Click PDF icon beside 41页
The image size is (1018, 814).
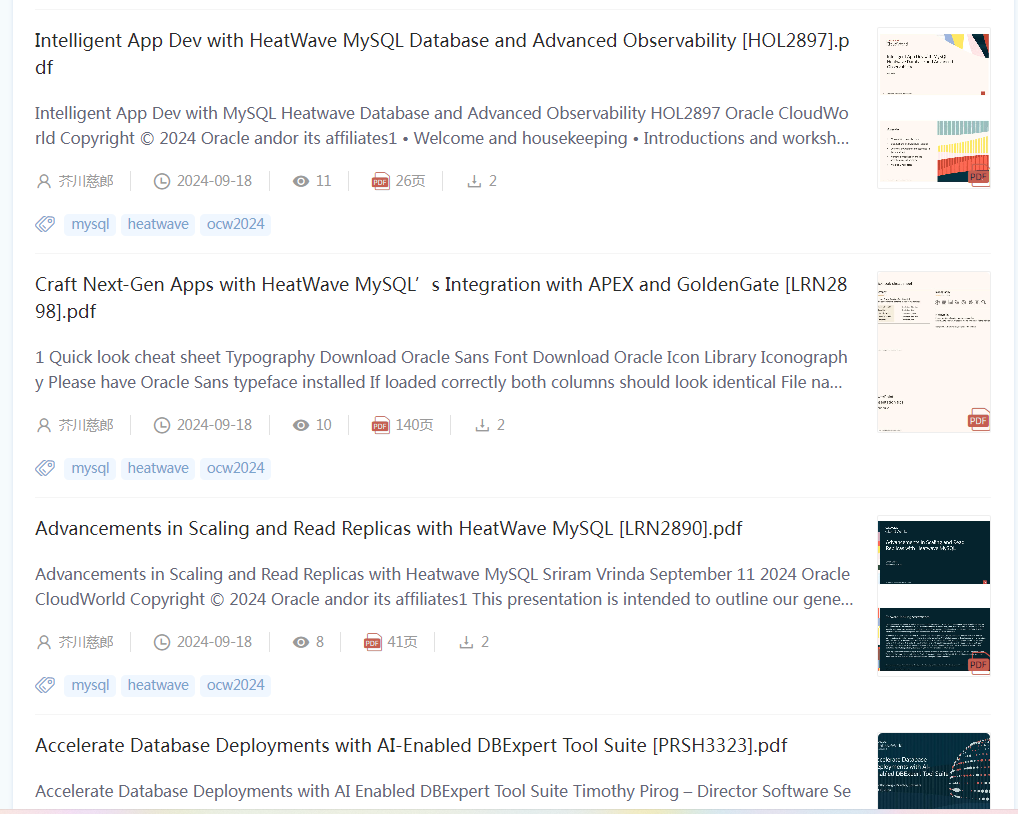373,642
